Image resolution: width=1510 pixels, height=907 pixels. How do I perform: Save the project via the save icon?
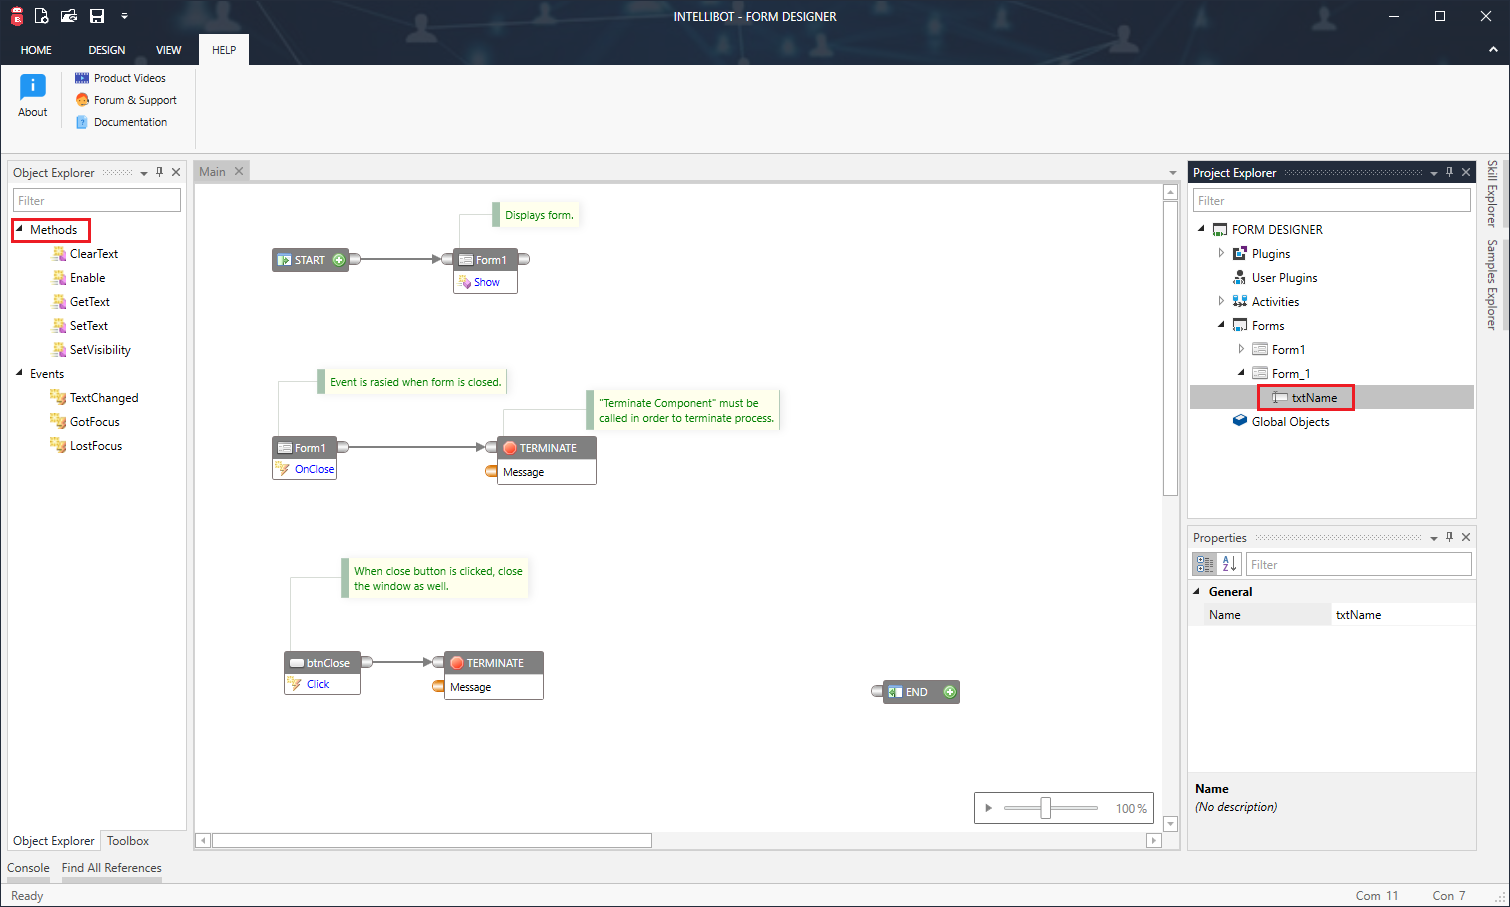95,15
